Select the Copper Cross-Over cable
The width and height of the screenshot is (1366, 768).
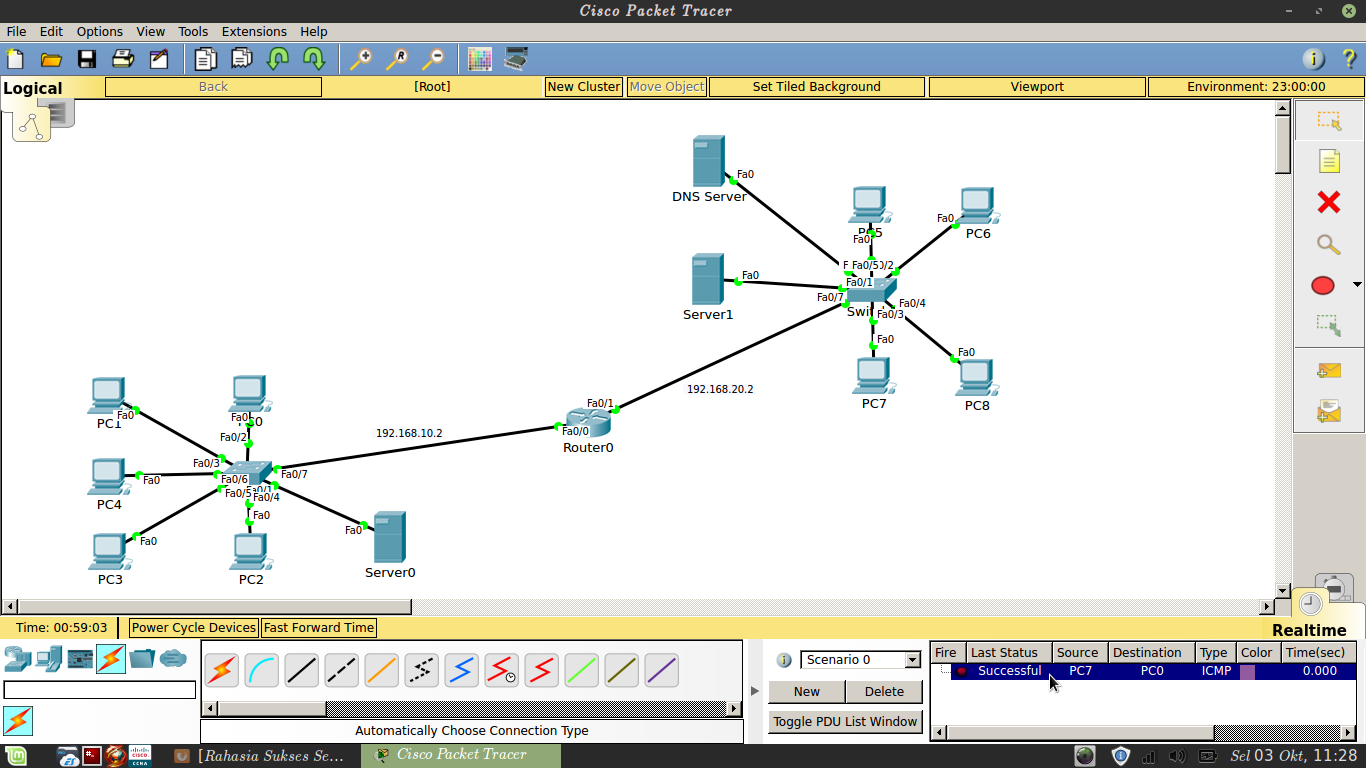click(x=342, y=670)
